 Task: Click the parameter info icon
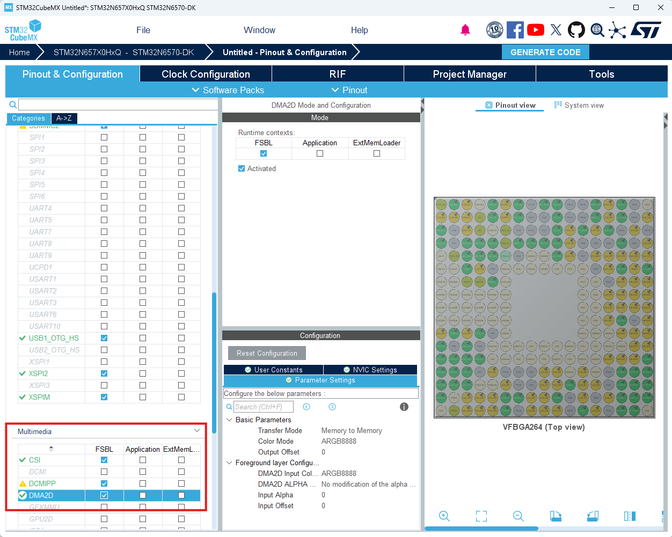pos(404,407)
